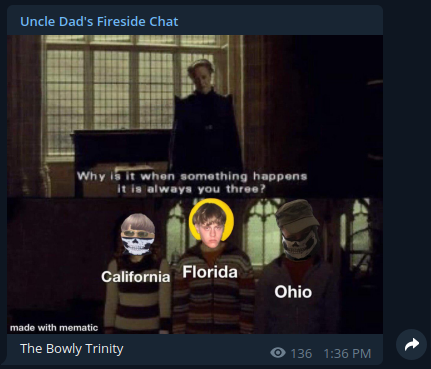Screen dimensions: 431x369
Task: Click the "California" label in meme
Action: [136, 277]
